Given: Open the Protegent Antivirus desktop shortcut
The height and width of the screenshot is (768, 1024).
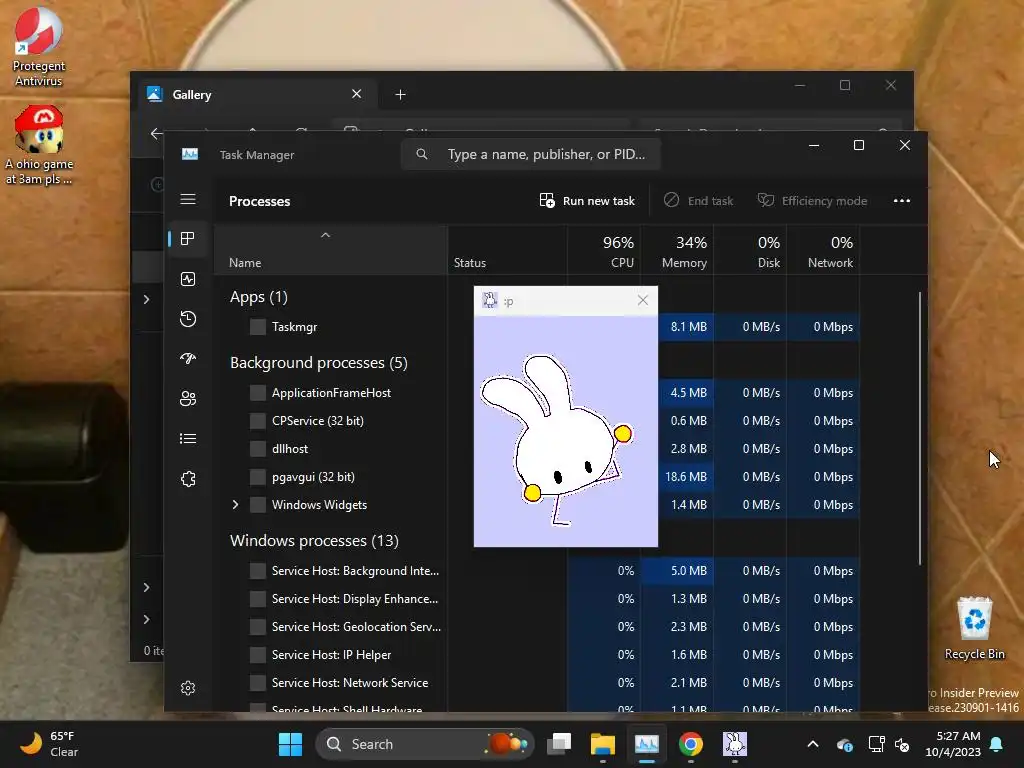Looking at the screenshot, I should click(39, 46).
